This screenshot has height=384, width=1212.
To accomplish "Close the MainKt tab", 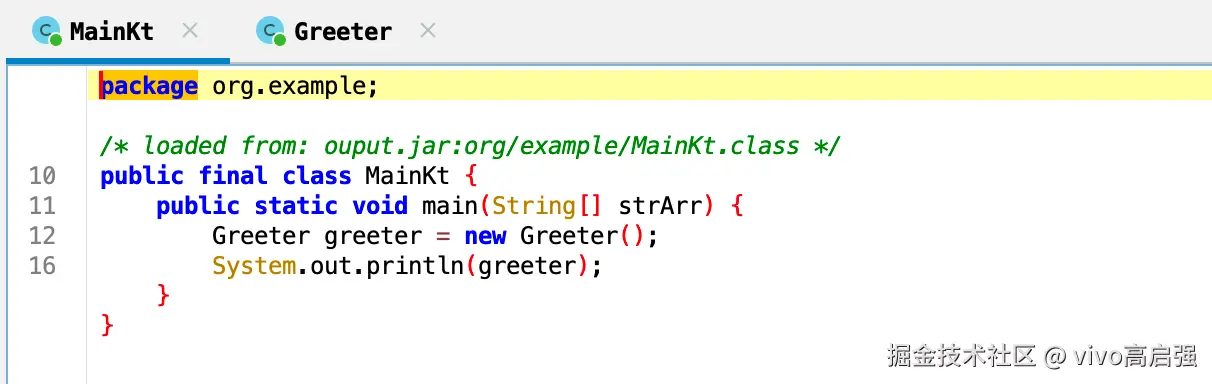I will (190, 31).
